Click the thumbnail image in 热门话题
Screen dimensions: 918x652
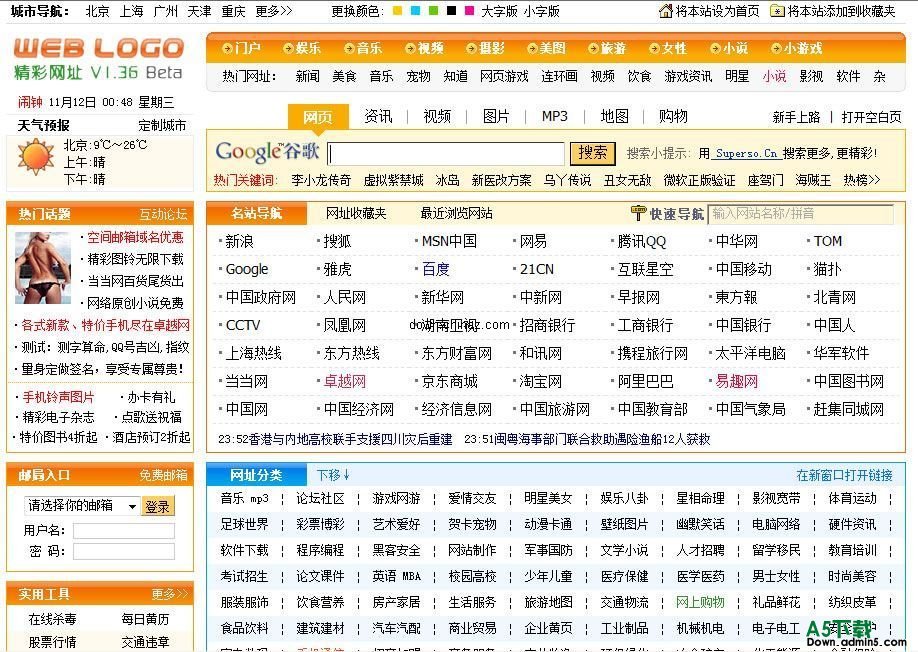pyautogui.click(x=43, y=268)
